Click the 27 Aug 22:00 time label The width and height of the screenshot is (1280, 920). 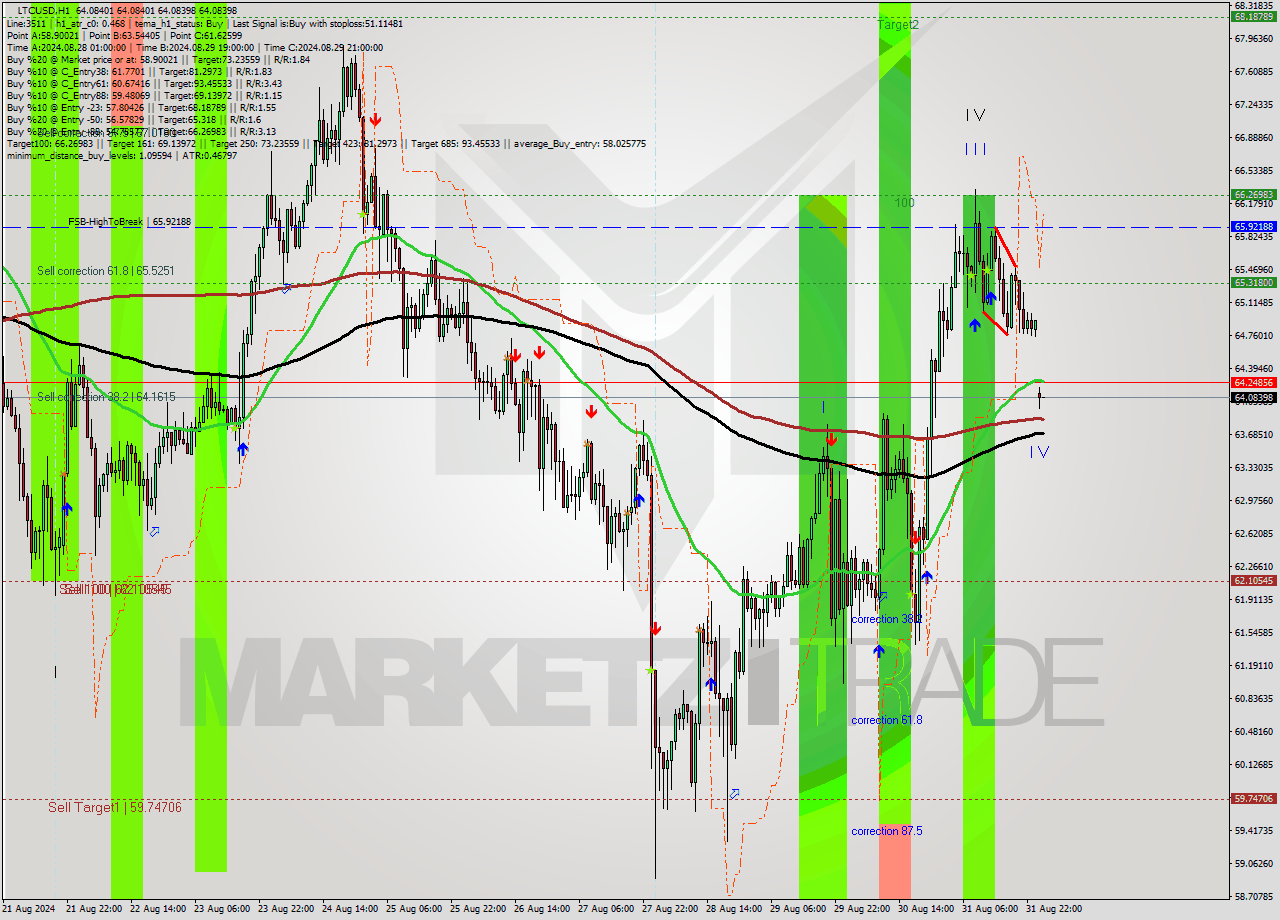(672, 908)
